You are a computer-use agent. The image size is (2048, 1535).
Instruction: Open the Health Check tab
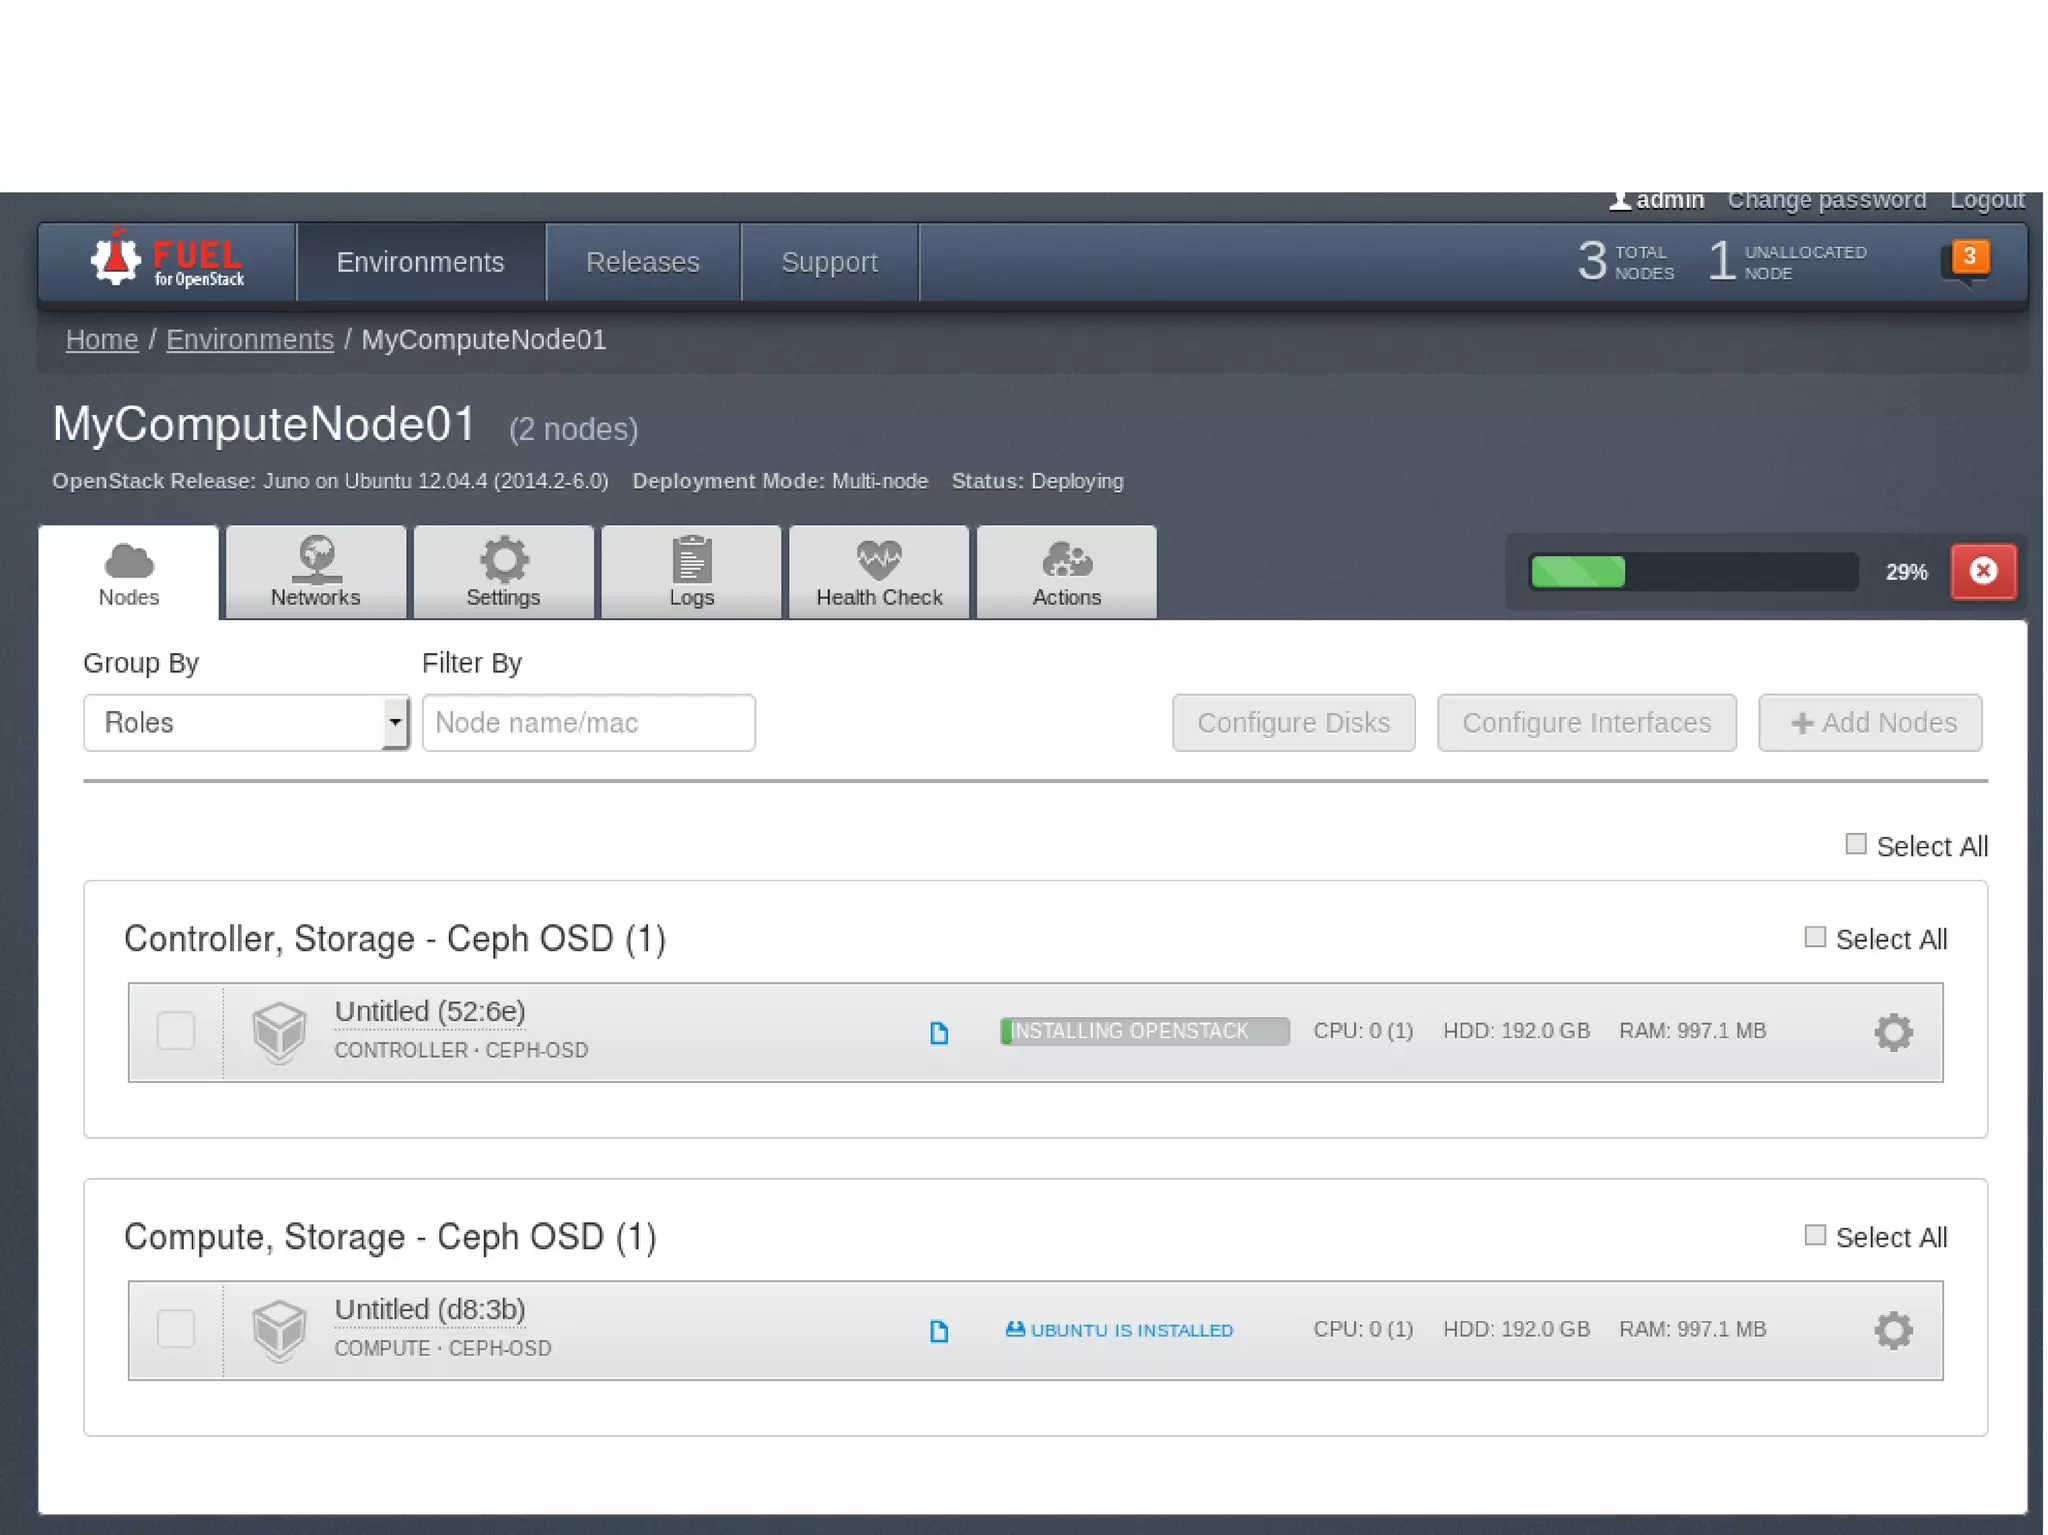tap(879, 573)
